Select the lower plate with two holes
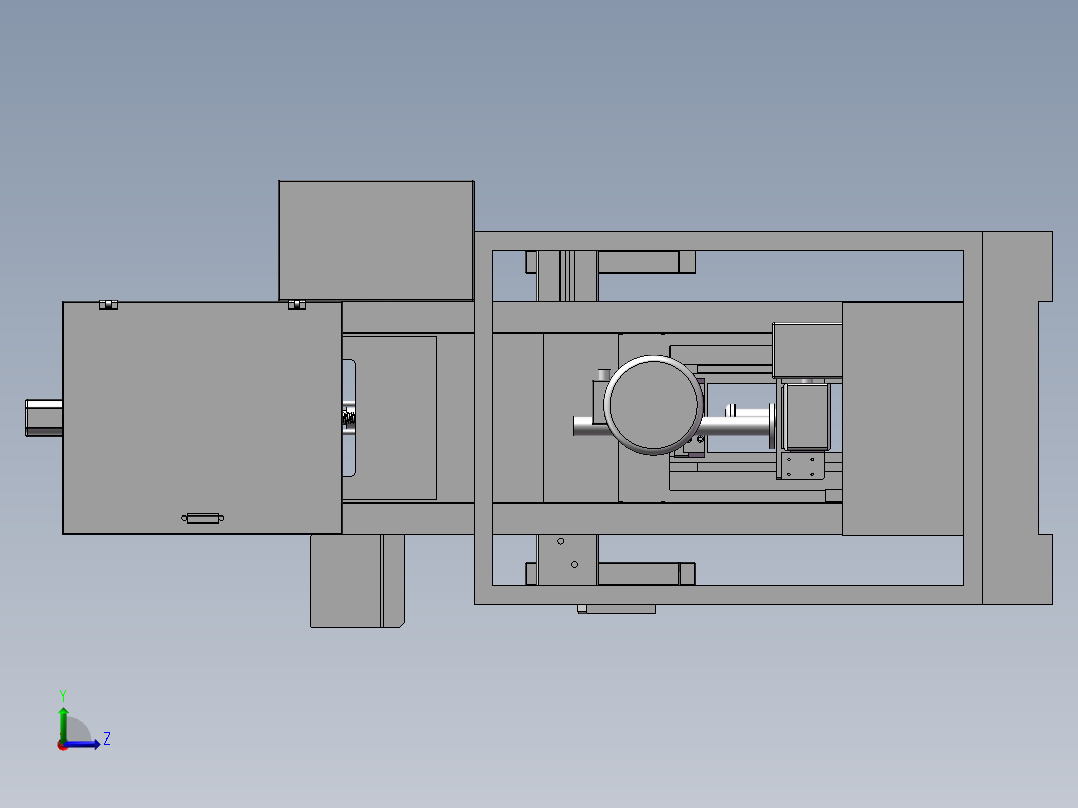Image resolution: width=1078 pixels, height=808 pixels. pyautogui.click(x=567, y=560)
